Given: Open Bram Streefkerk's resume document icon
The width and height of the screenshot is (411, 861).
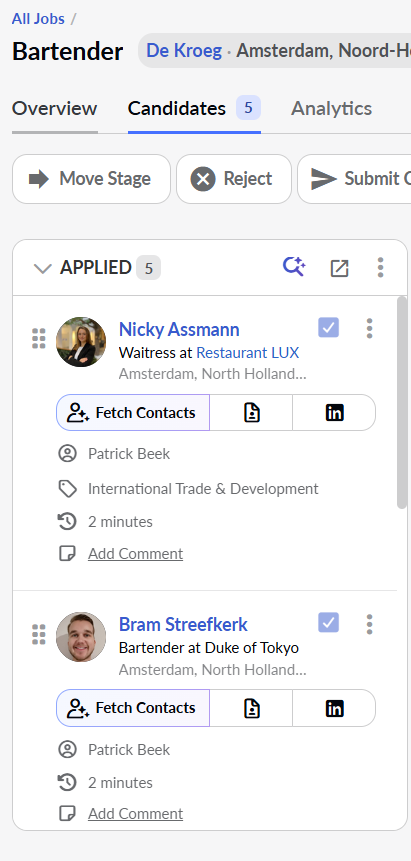Looking at the screenshot, I should [251, 708].
